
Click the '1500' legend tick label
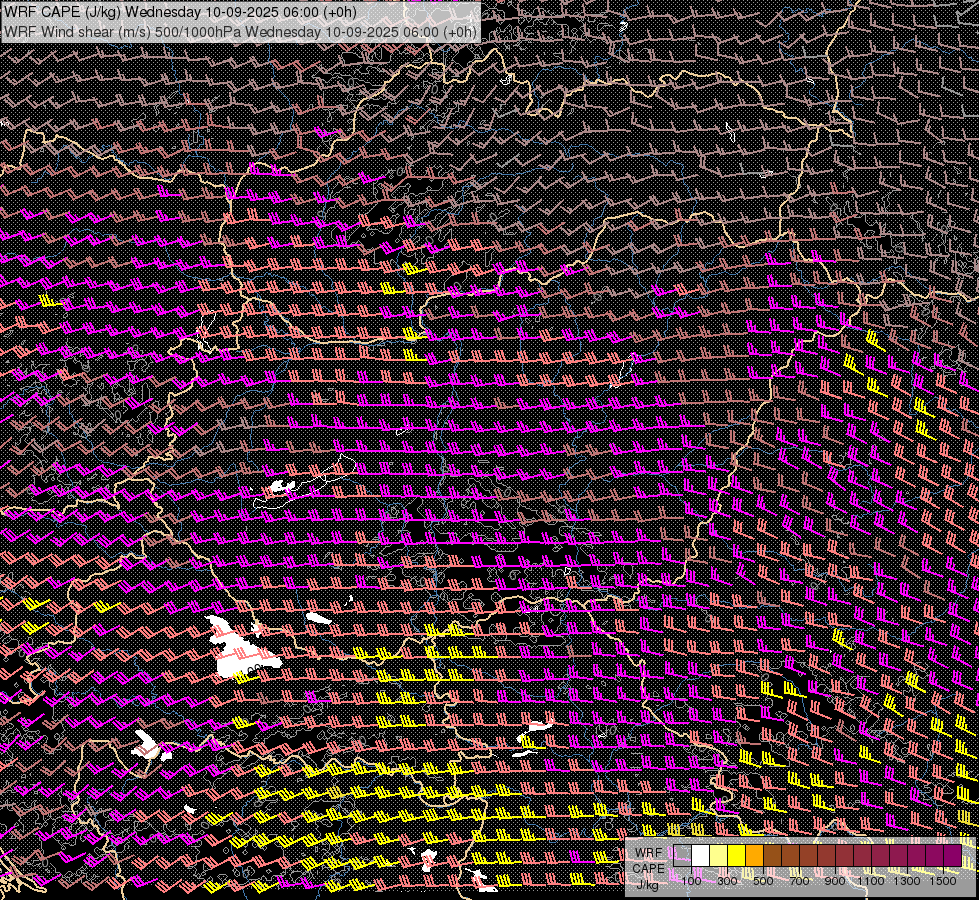[x=943, y=881]
